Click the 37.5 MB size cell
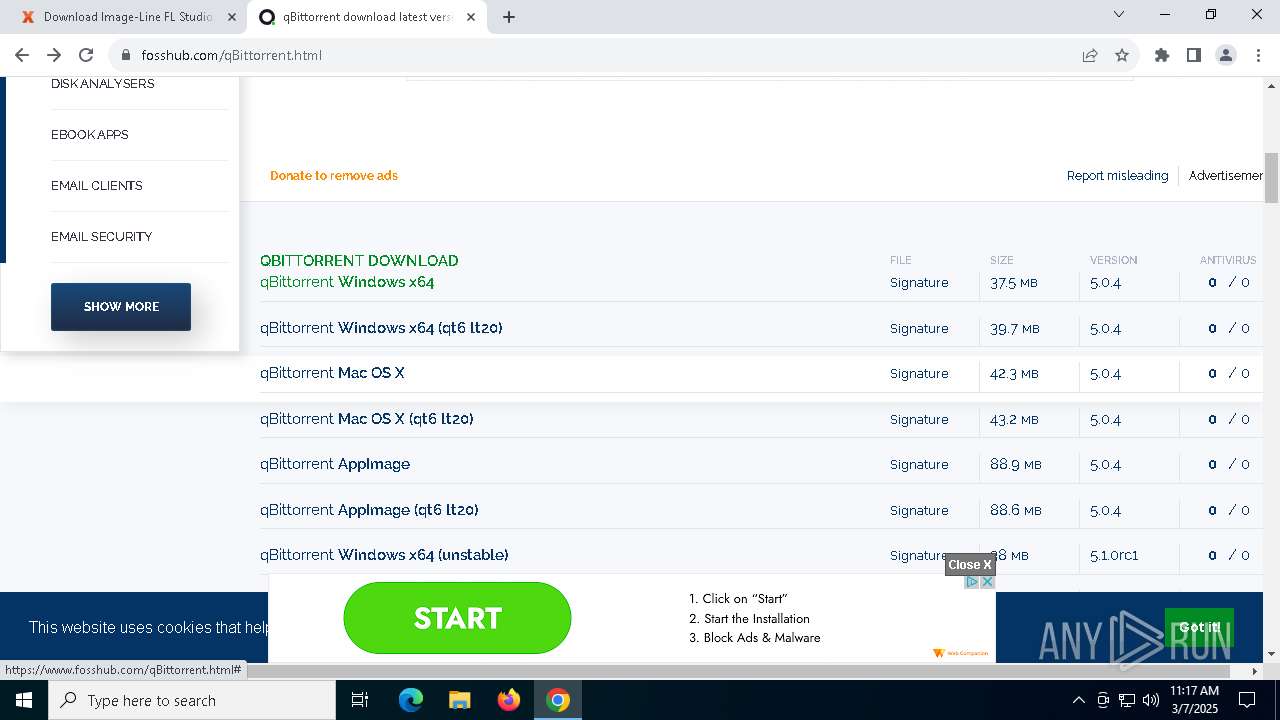Viewport: 1280px width, 720px height. point(1014,283)
